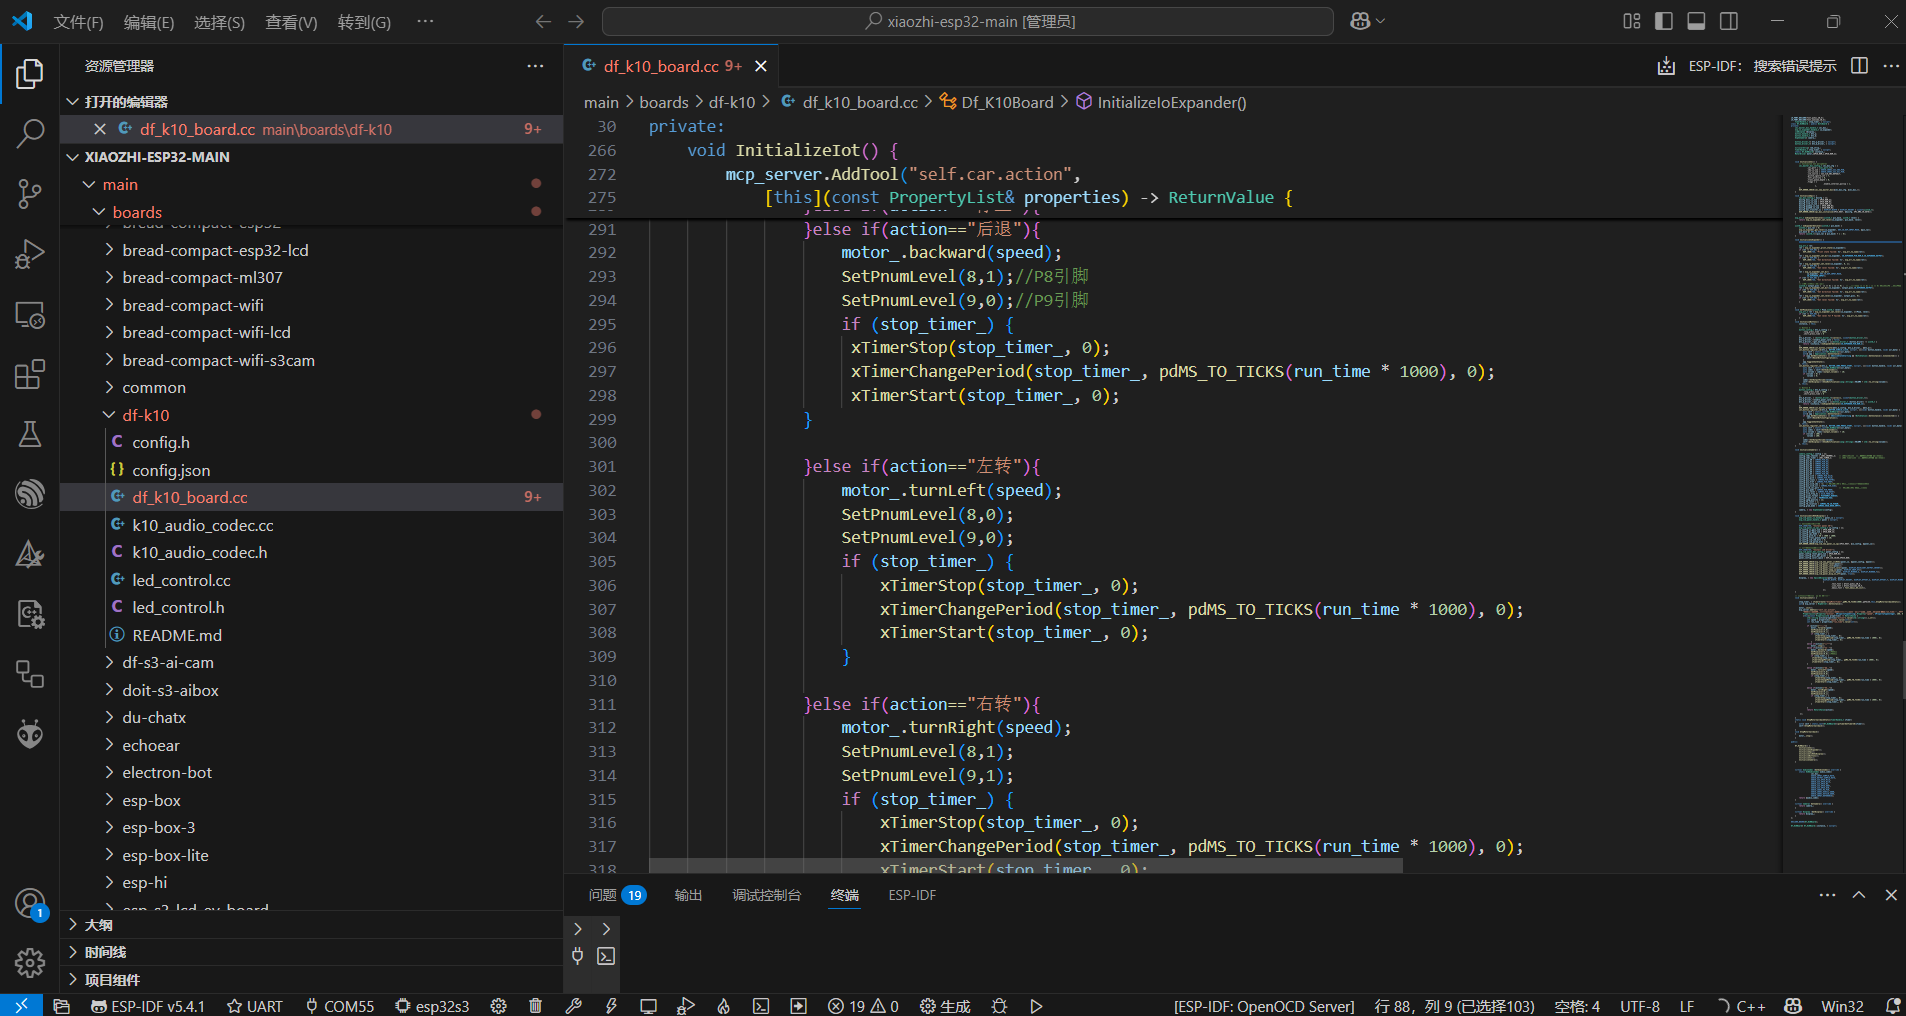Screen dimensions: 1906x1016
Task: Toggle the bottom panel layout button
Action: 1696,21
